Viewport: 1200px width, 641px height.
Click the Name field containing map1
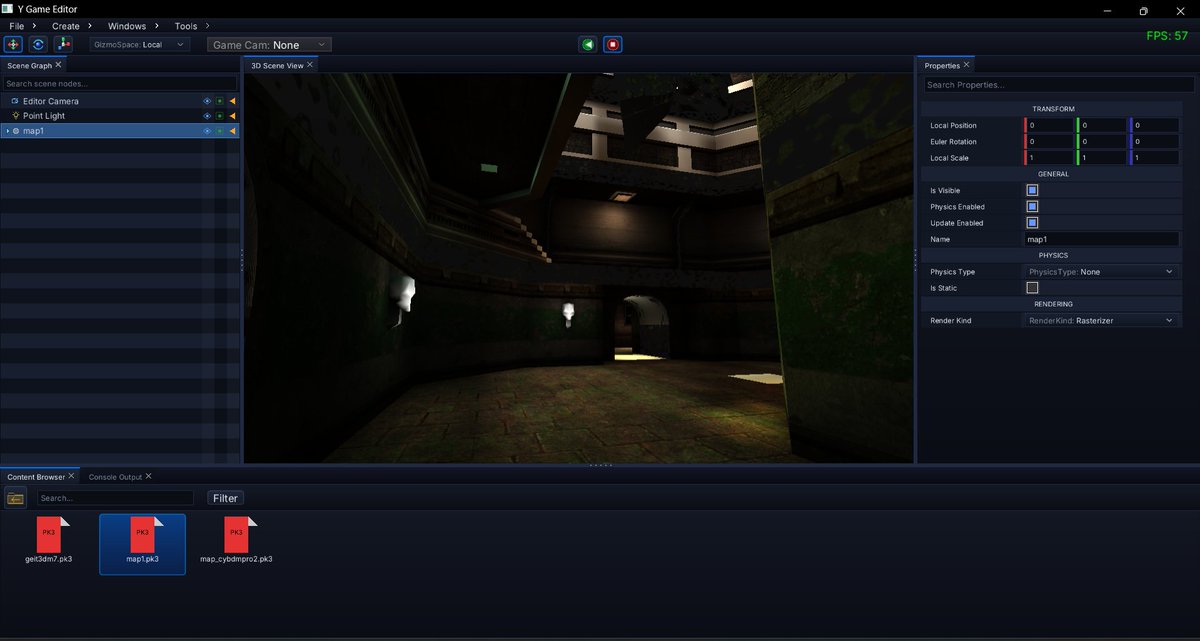pyautogui.click(x=1103, y=239)
